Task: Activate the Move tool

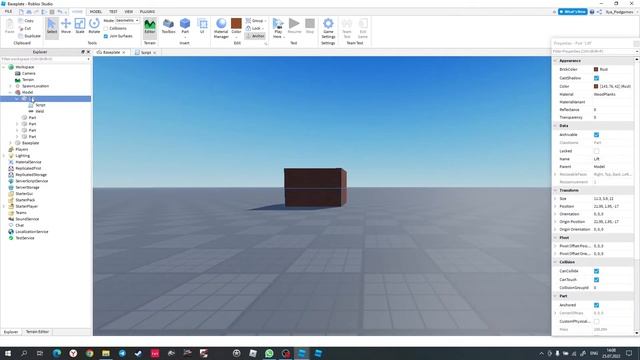Action: (66, 27)
